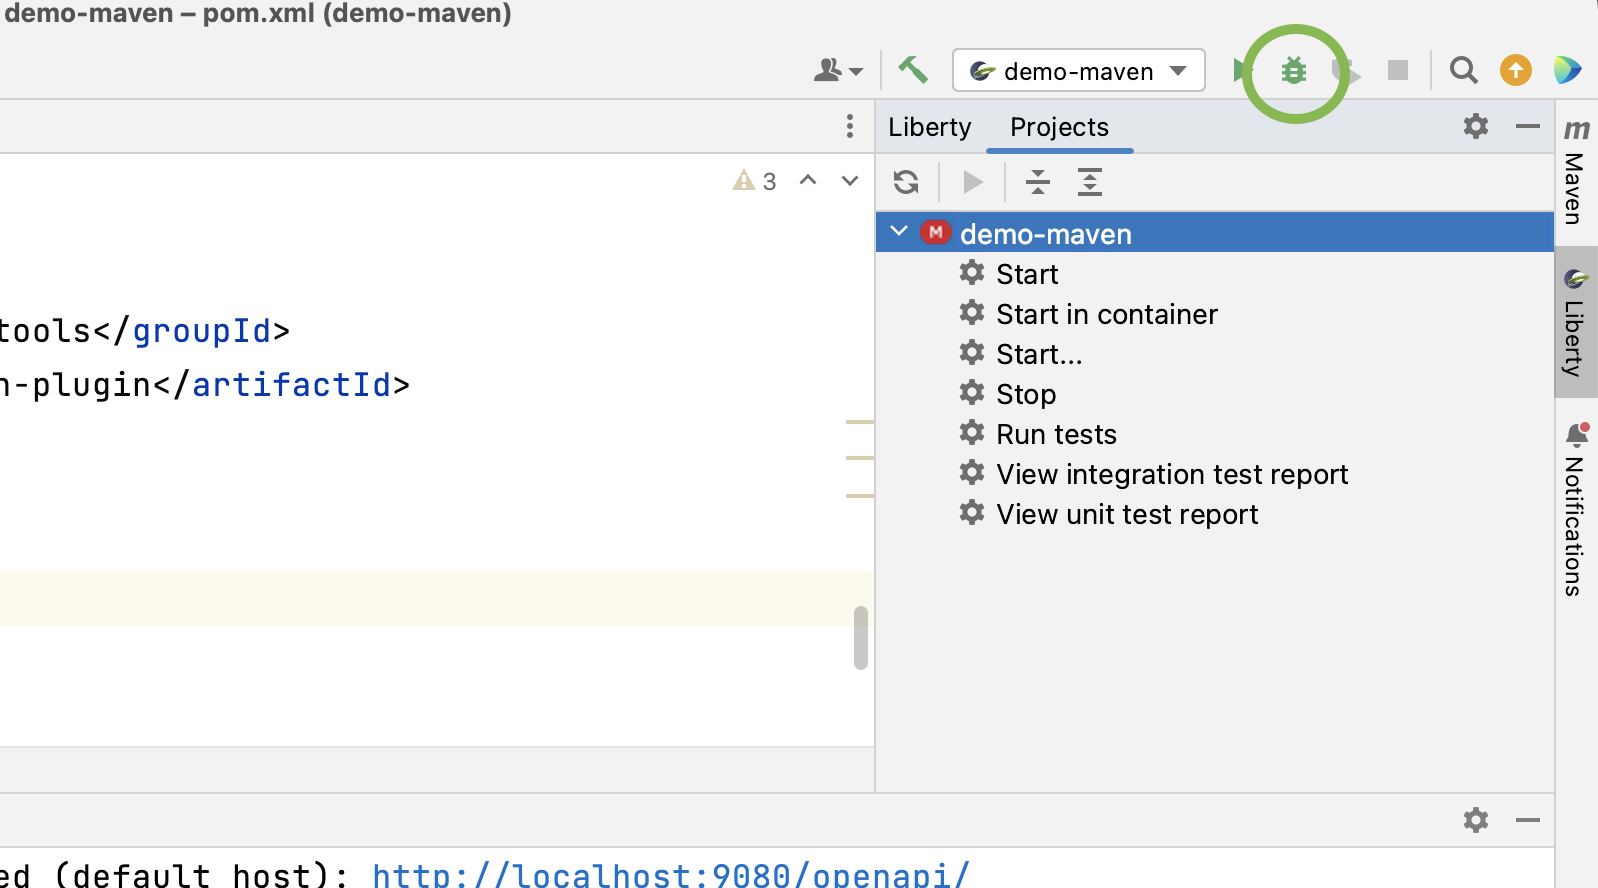Click the Refresh Liberty projects icon
1598x888 pixels.
pos(906,182)
